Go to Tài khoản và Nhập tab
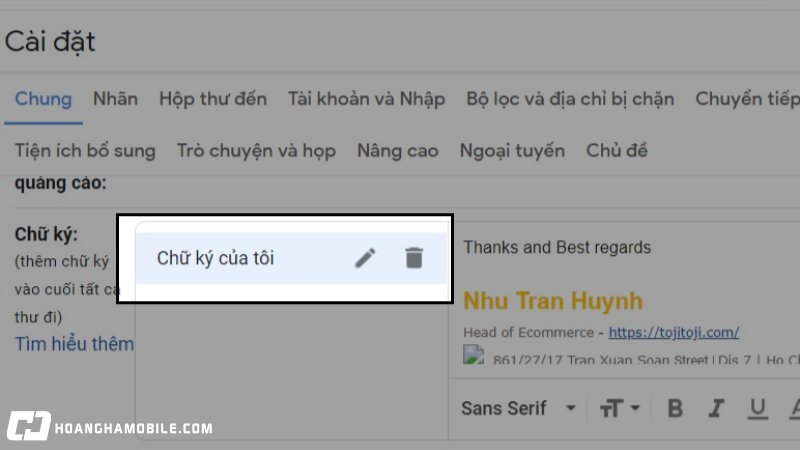The width and height of the screenshot is (800, 450). click(366, 98)
